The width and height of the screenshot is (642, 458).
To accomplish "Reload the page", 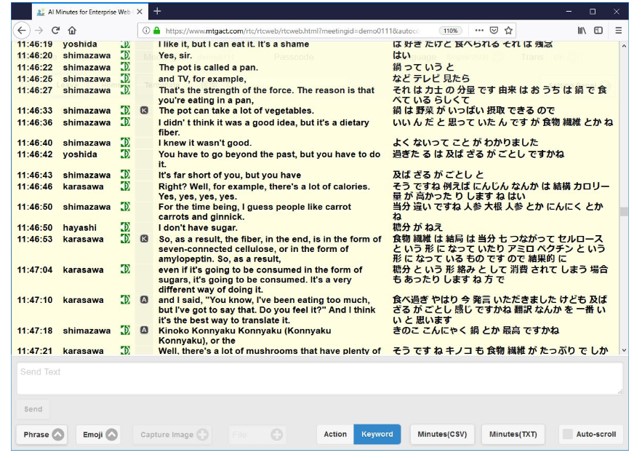I will (56, 30).
